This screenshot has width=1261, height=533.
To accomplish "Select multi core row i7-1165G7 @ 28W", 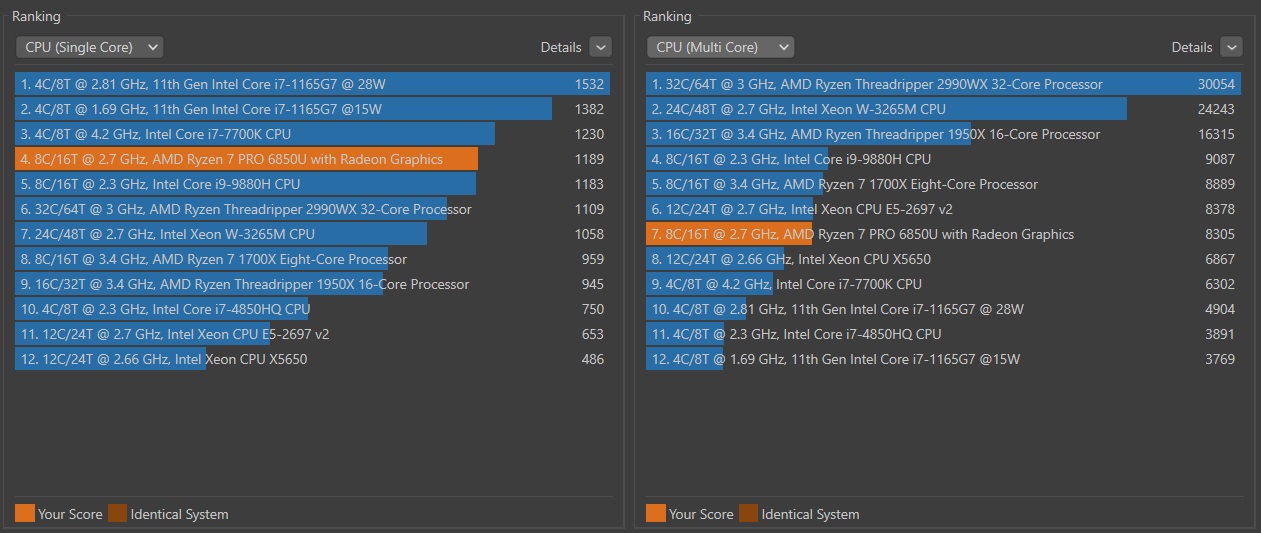I will 943,309.
